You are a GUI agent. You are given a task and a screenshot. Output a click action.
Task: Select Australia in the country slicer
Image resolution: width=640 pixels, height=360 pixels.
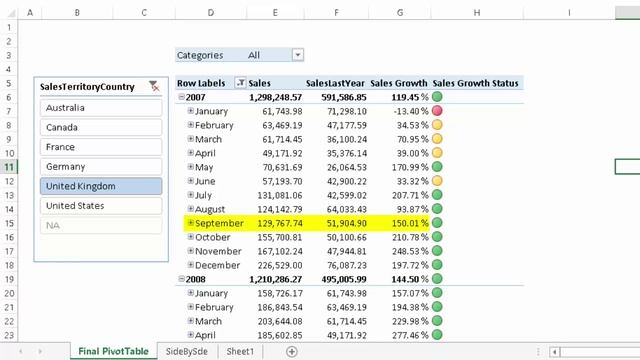coord(101,108)
